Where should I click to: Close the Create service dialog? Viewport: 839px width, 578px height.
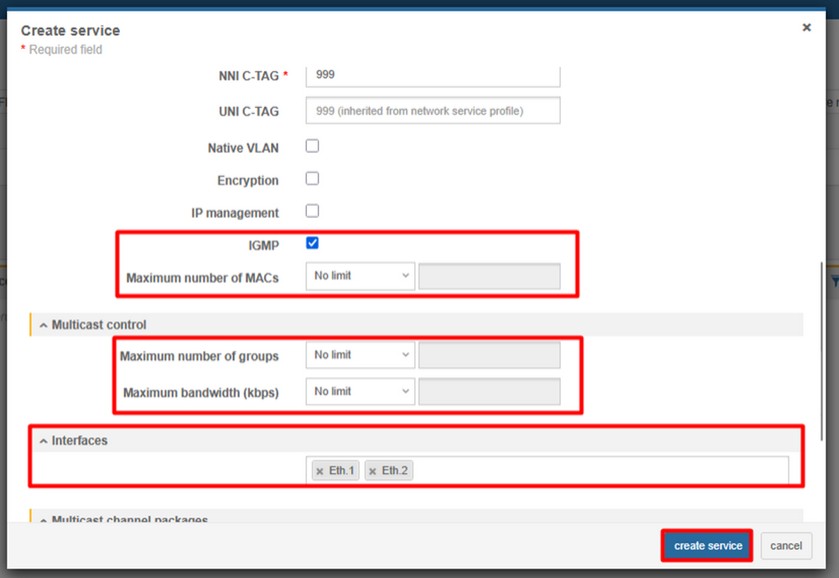(806, 28)
